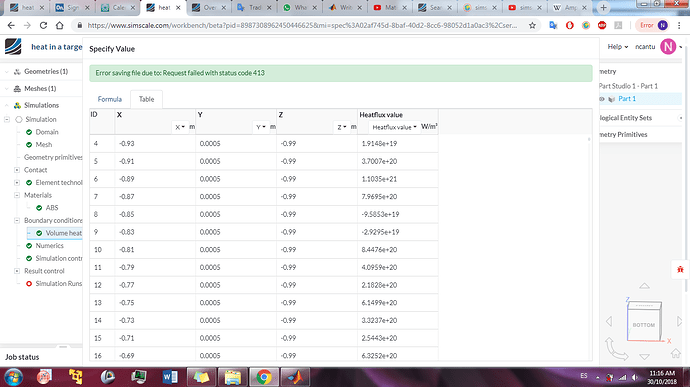Switch to the Wikipedia browser tab
The width and height of the screenshot is (690, 387).
point(569,7)
